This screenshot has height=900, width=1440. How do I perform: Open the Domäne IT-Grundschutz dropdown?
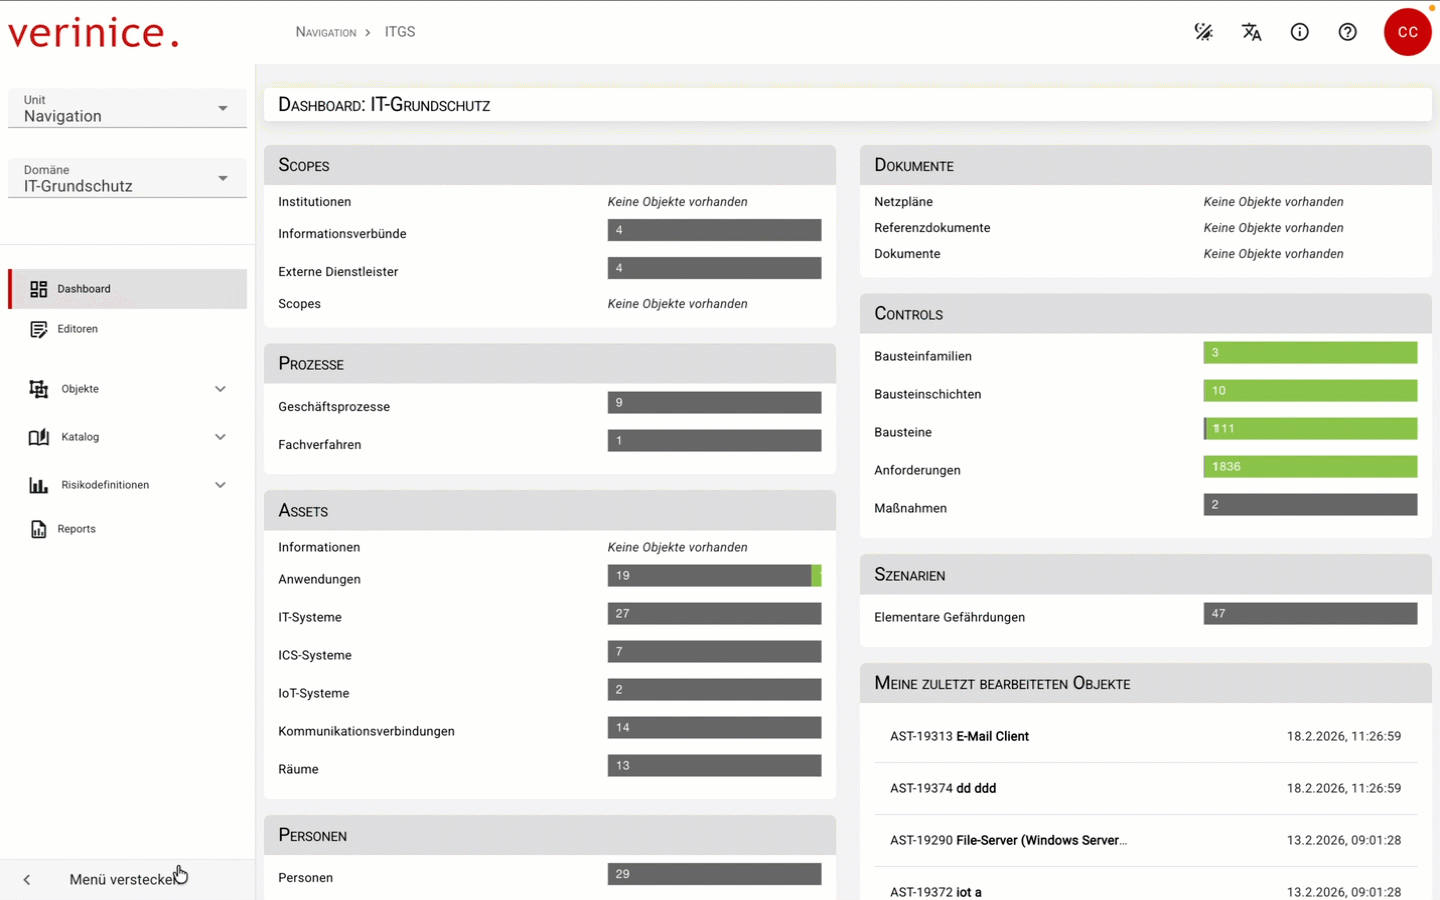coord(127,178)
